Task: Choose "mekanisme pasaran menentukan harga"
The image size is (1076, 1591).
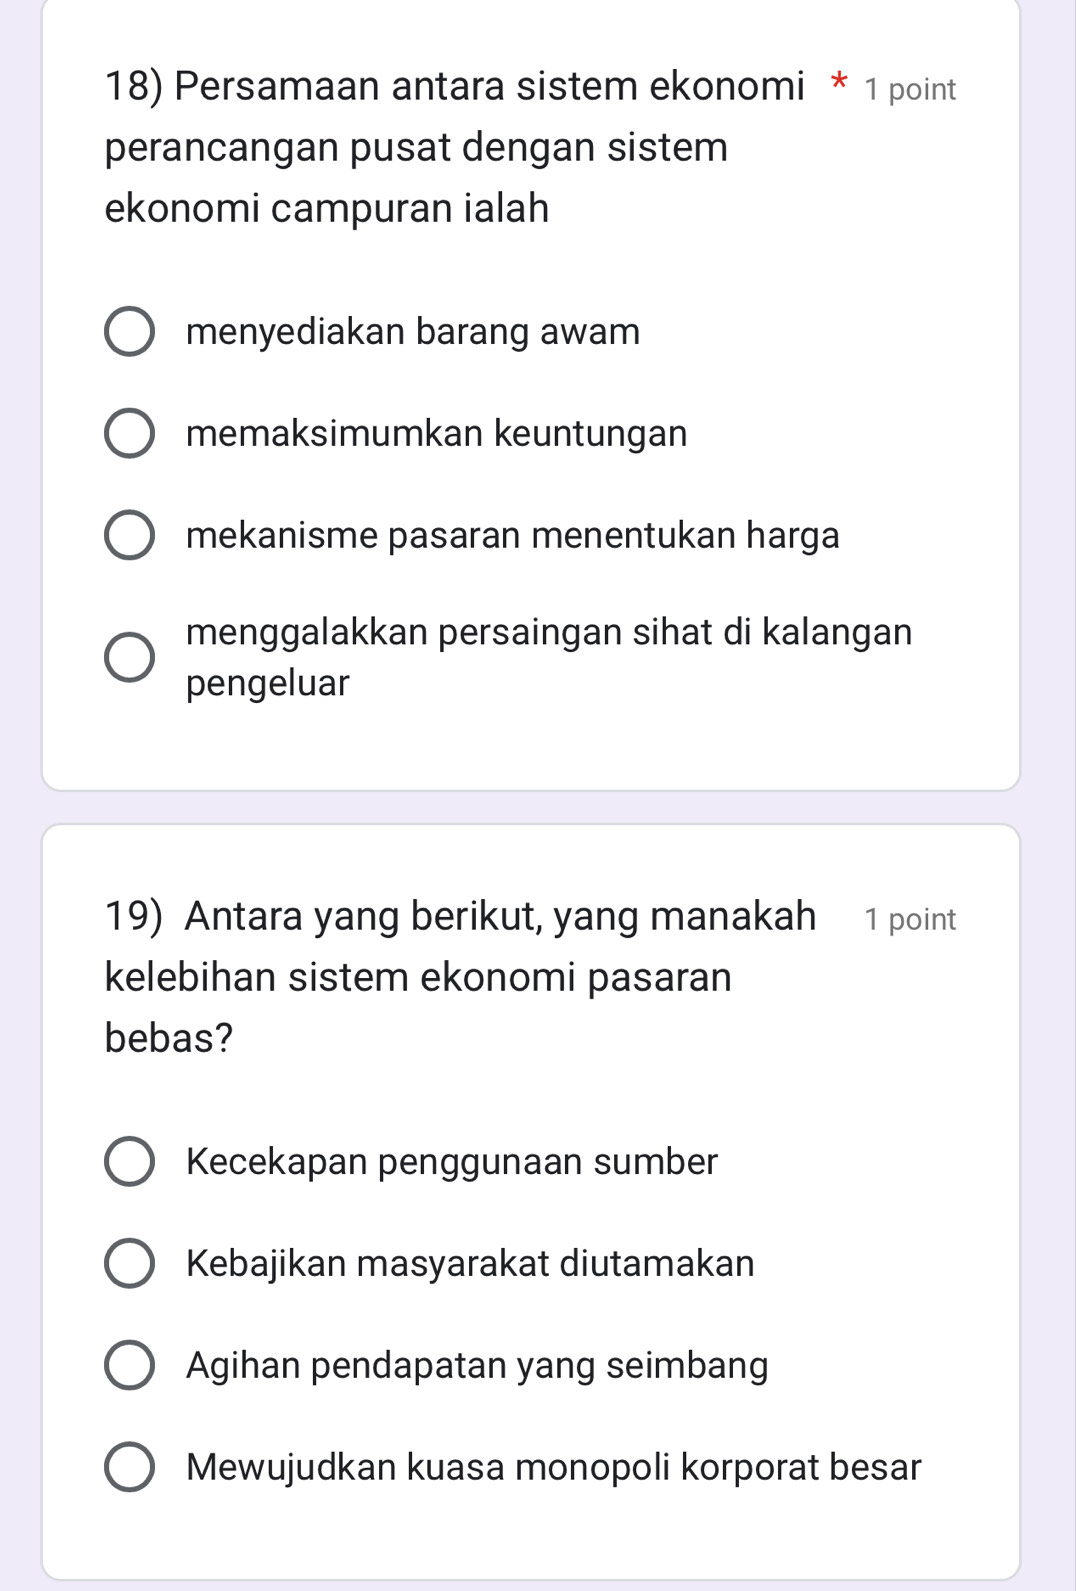Action: tap(512, 535)
